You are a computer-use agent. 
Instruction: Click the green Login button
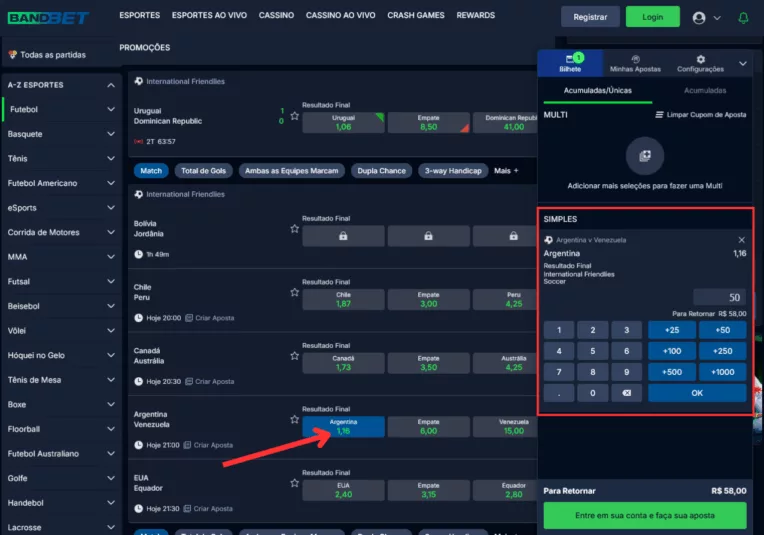pyautogui.click(x=652, y=17)
